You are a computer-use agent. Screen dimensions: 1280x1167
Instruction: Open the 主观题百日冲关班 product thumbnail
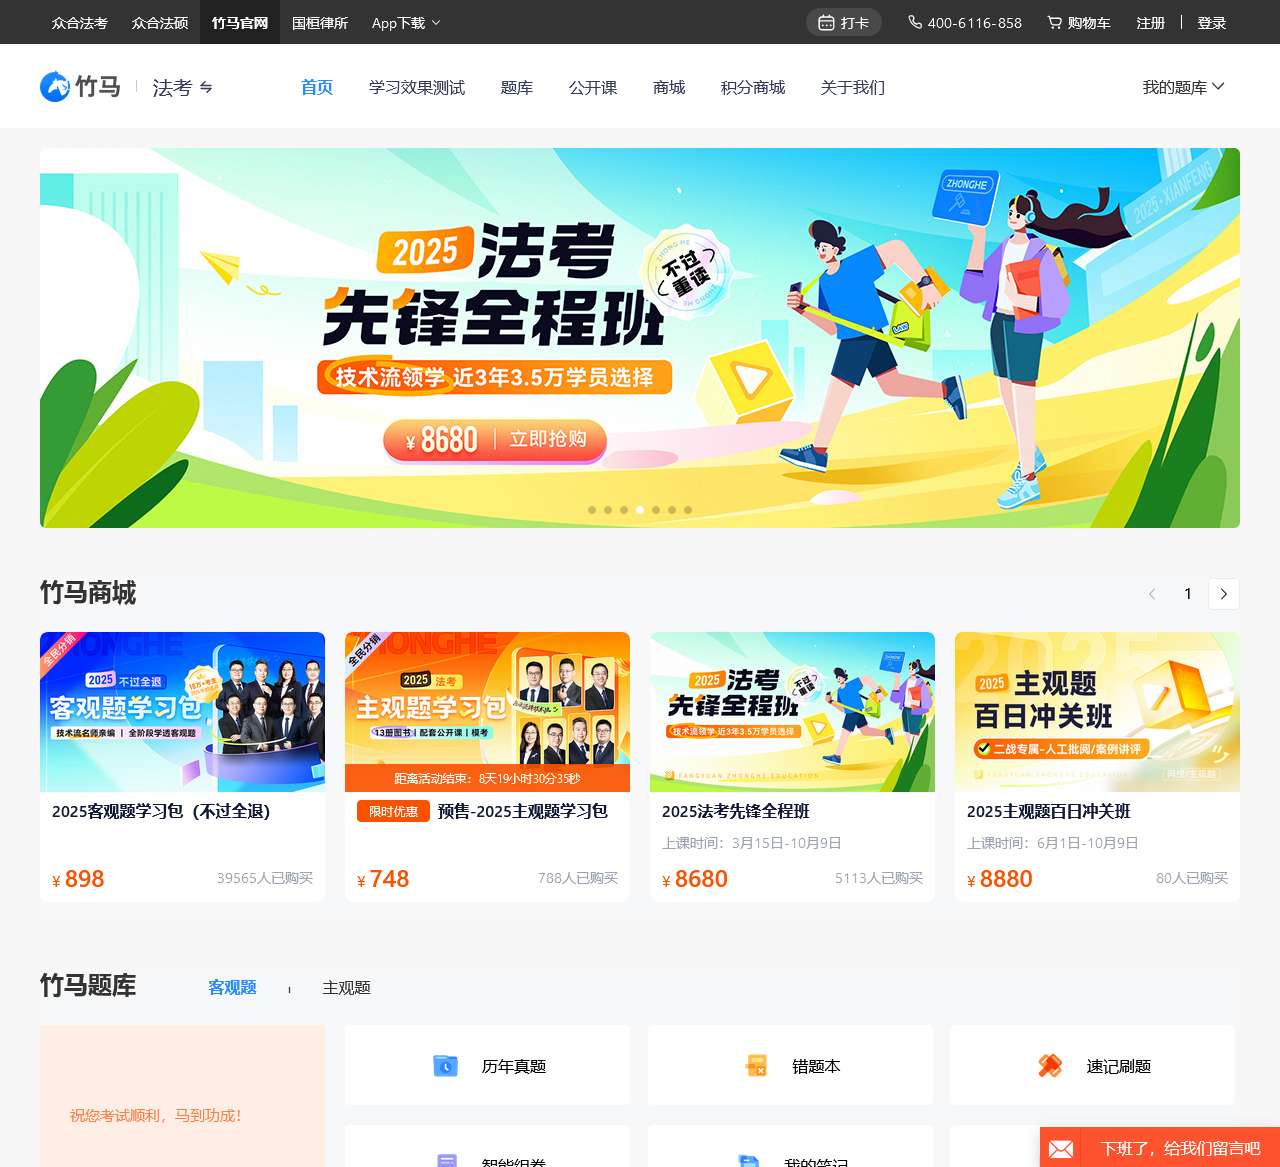1097,712
